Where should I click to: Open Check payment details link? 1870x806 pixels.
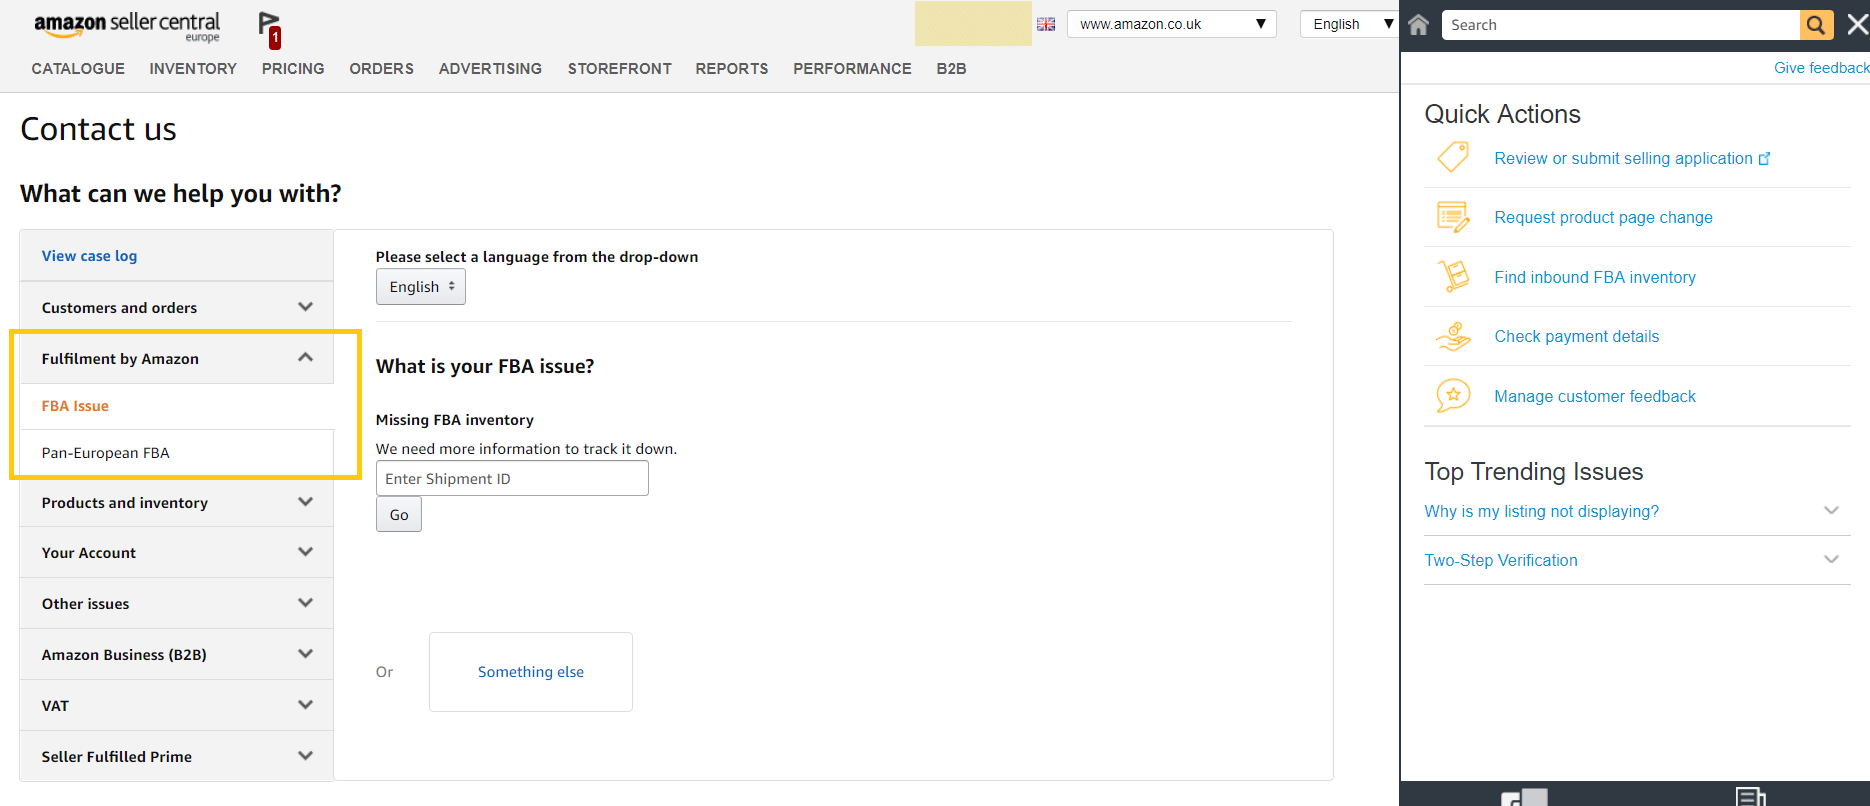coord(1576,336)
